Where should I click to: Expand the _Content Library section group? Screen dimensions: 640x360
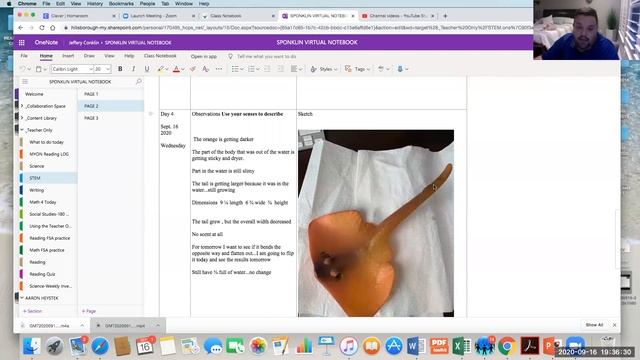tap(22, 118)
